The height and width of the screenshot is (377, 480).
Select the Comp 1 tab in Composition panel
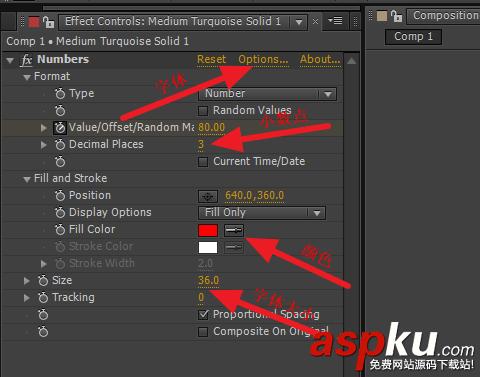click(x=413, y=37)
